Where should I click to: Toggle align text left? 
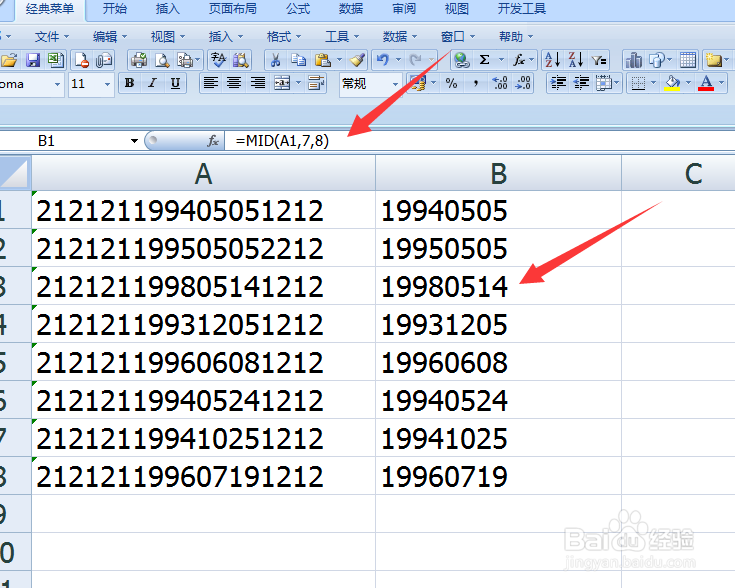pyautogui.click(x=210, y=83)
